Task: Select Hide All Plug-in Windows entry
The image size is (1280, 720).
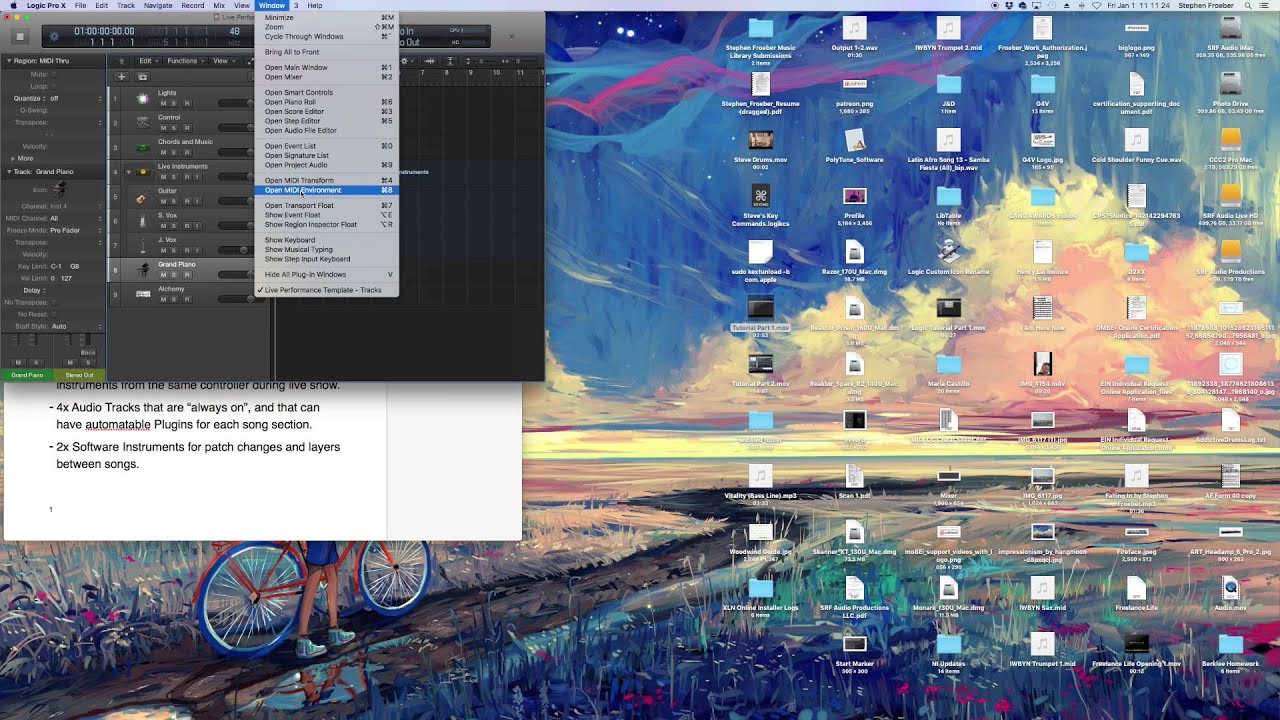Action: coord(327,274)
